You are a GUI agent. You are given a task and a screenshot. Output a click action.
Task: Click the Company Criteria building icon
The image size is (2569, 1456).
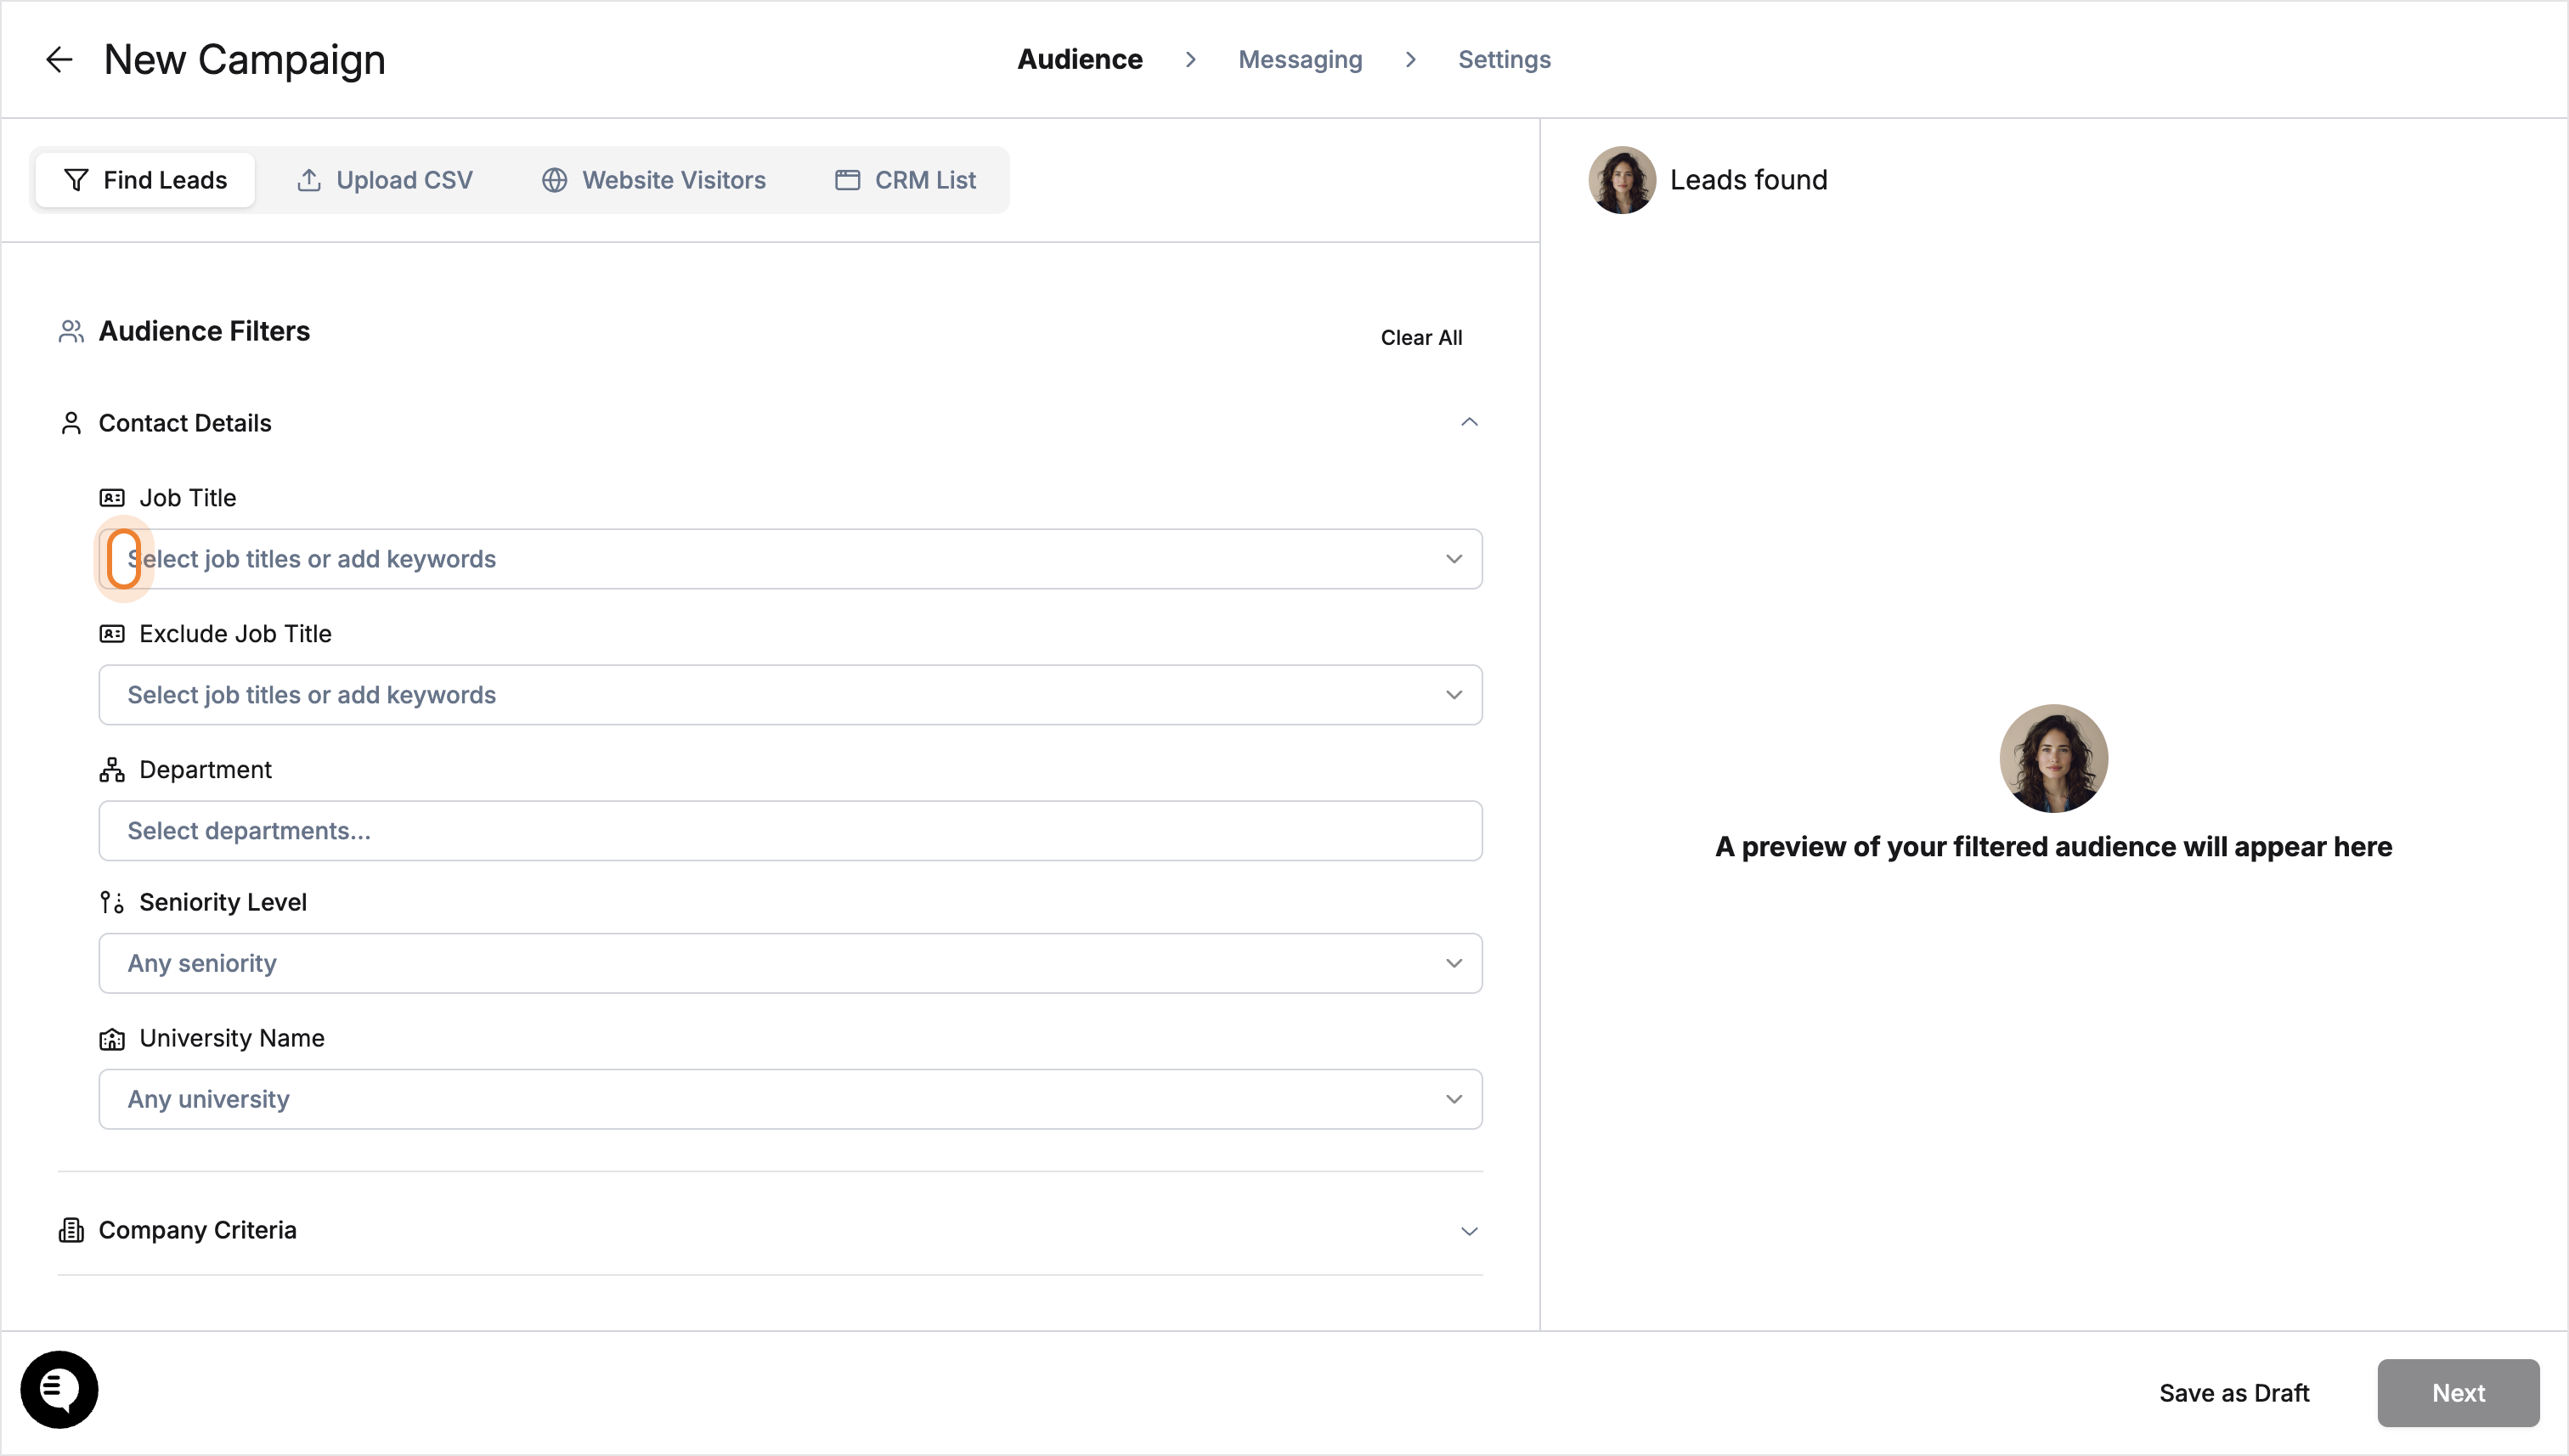71,1230
